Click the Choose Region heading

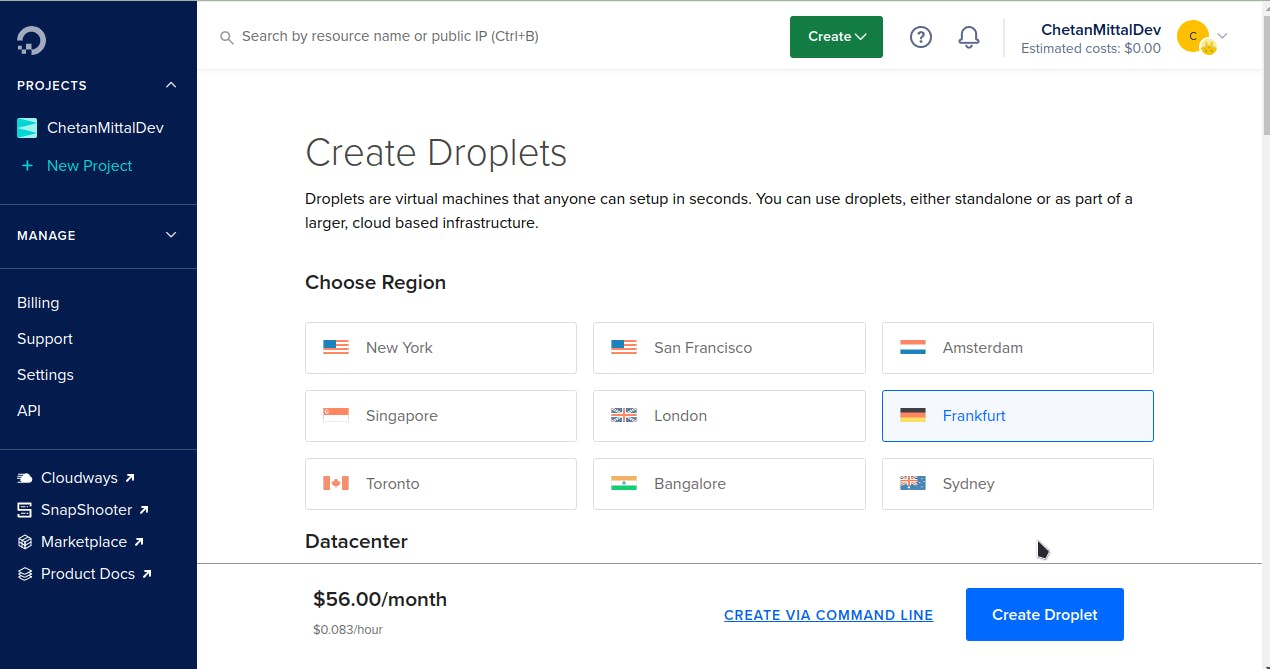pos(375,283)
